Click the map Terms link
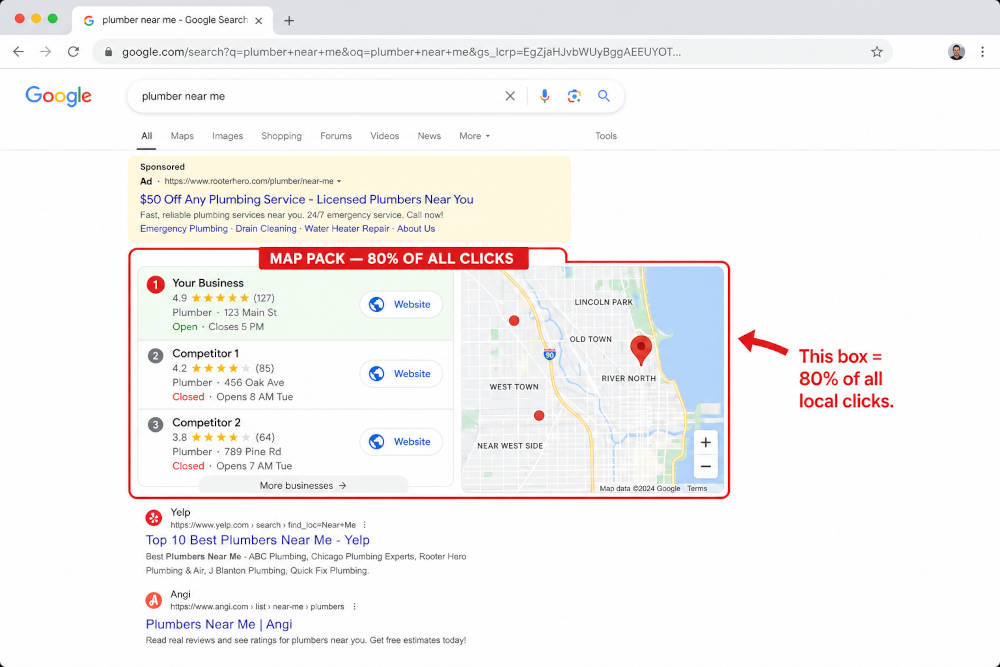Image resolution: width=1000 pixels, height=667 pixels. pos(697,488)
